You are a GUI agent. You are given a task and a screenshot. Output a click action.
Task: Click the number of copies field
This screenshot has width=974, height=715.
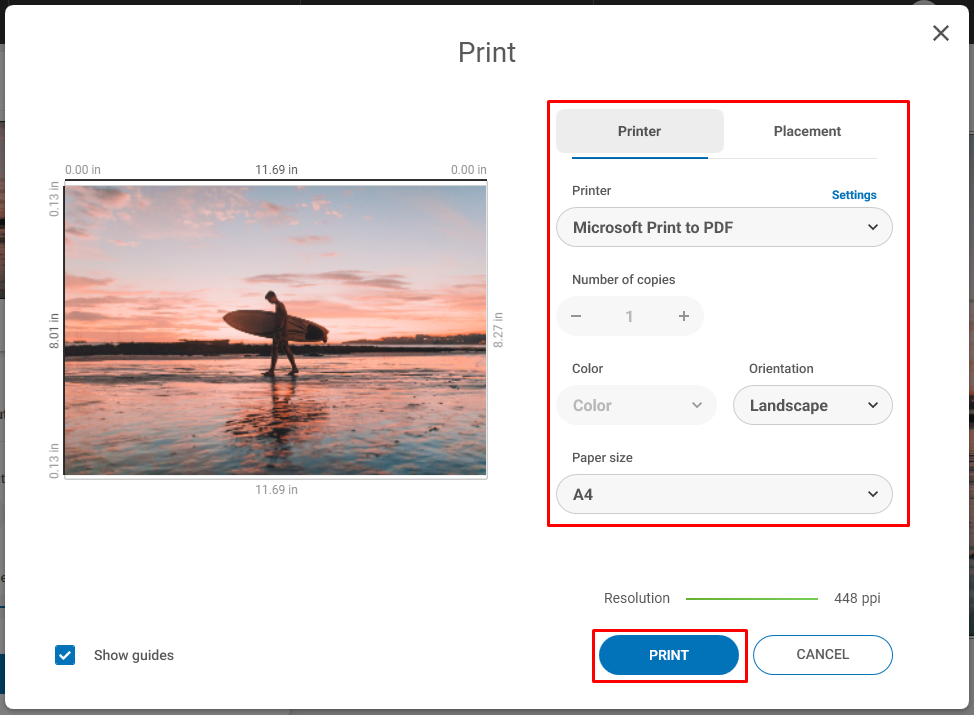coord(630,315)
